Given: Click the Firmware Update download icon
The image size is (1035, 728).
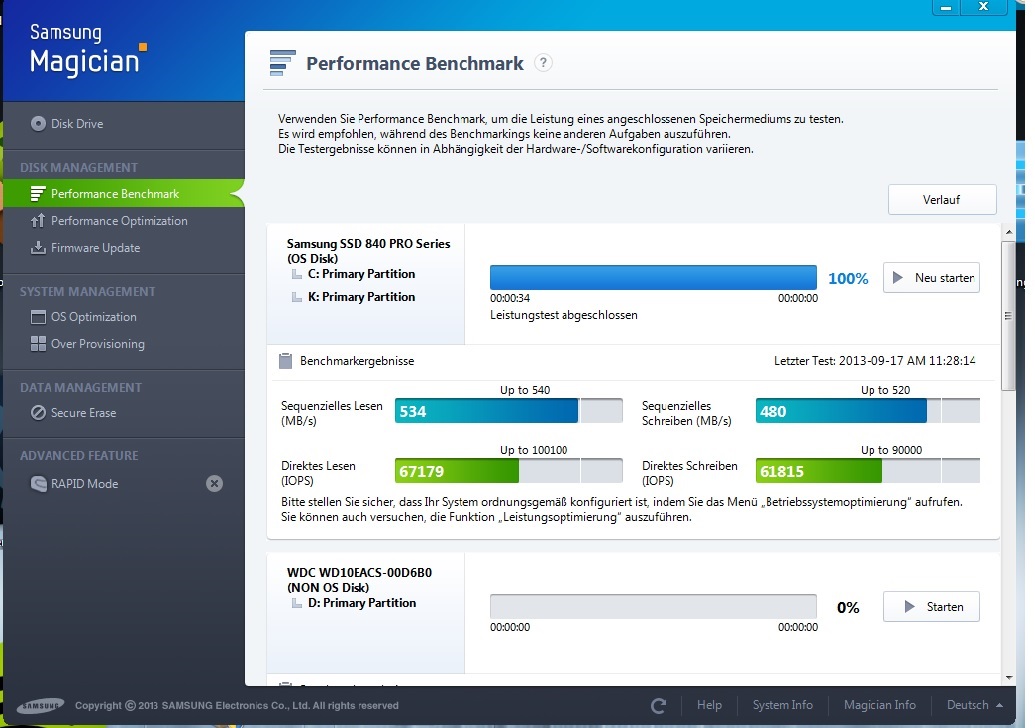Looking at the screenshot, I should 38,248.
